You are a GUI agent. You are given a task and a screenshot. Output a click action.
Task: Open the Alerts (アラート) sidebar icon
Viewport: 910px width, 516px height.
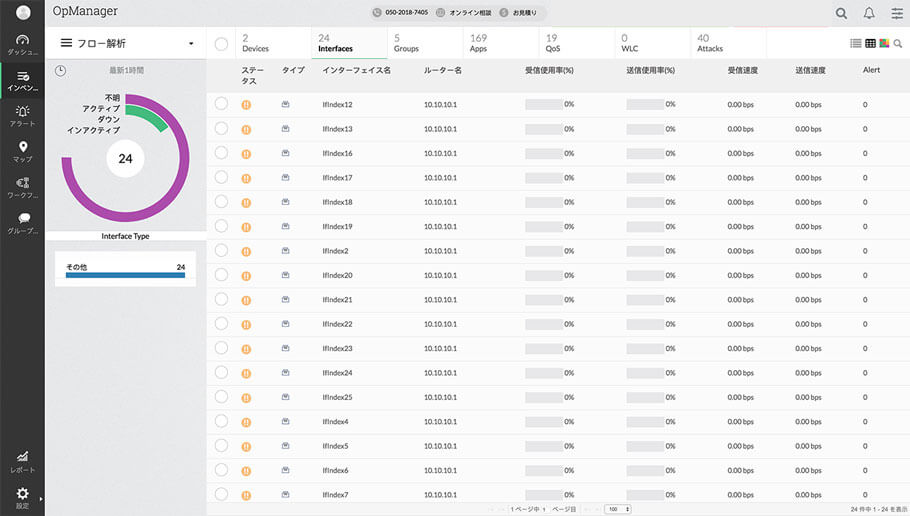[x=22, y=115]
